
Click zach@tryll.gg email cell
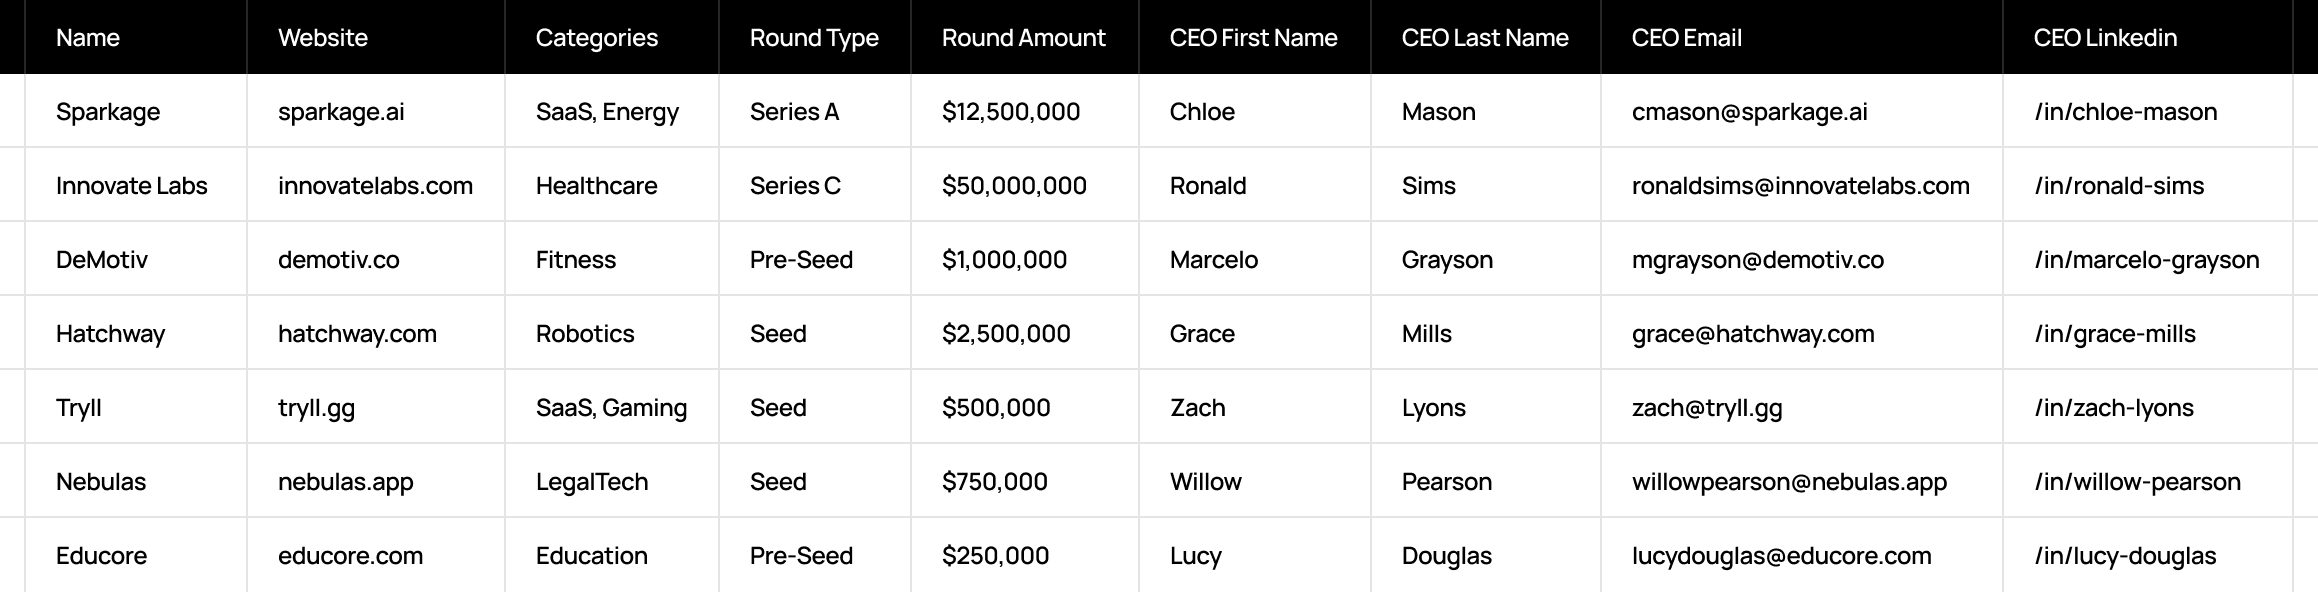click(x=1802, y=407)
